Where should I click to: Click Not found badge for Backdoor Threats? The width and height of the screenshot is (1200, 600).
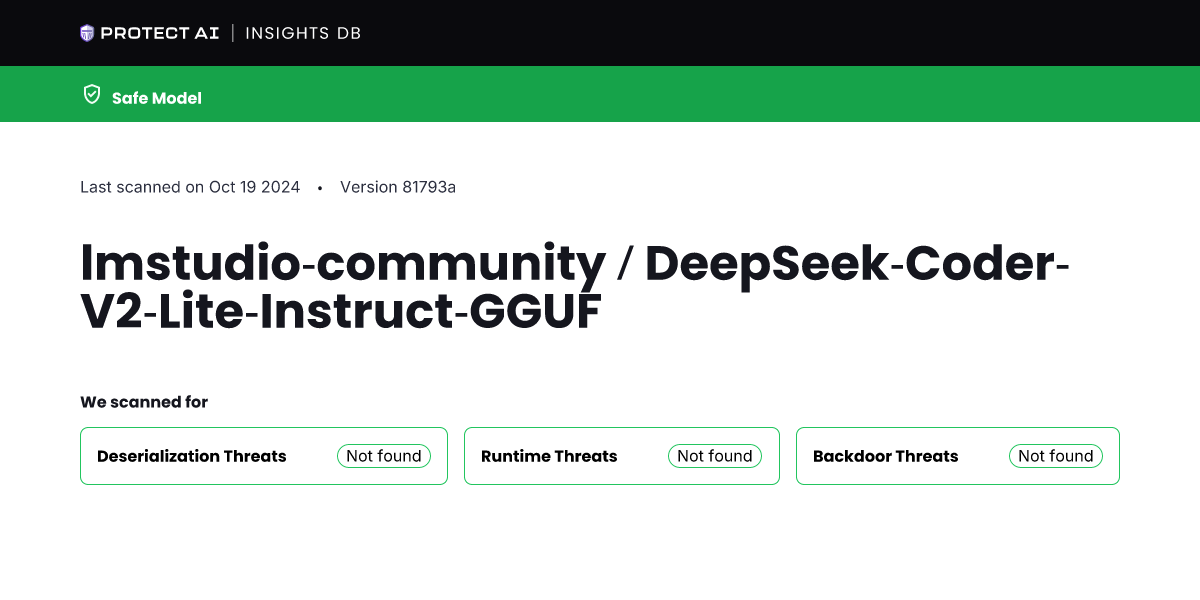pyautogui.click(x=1056, y=456)
